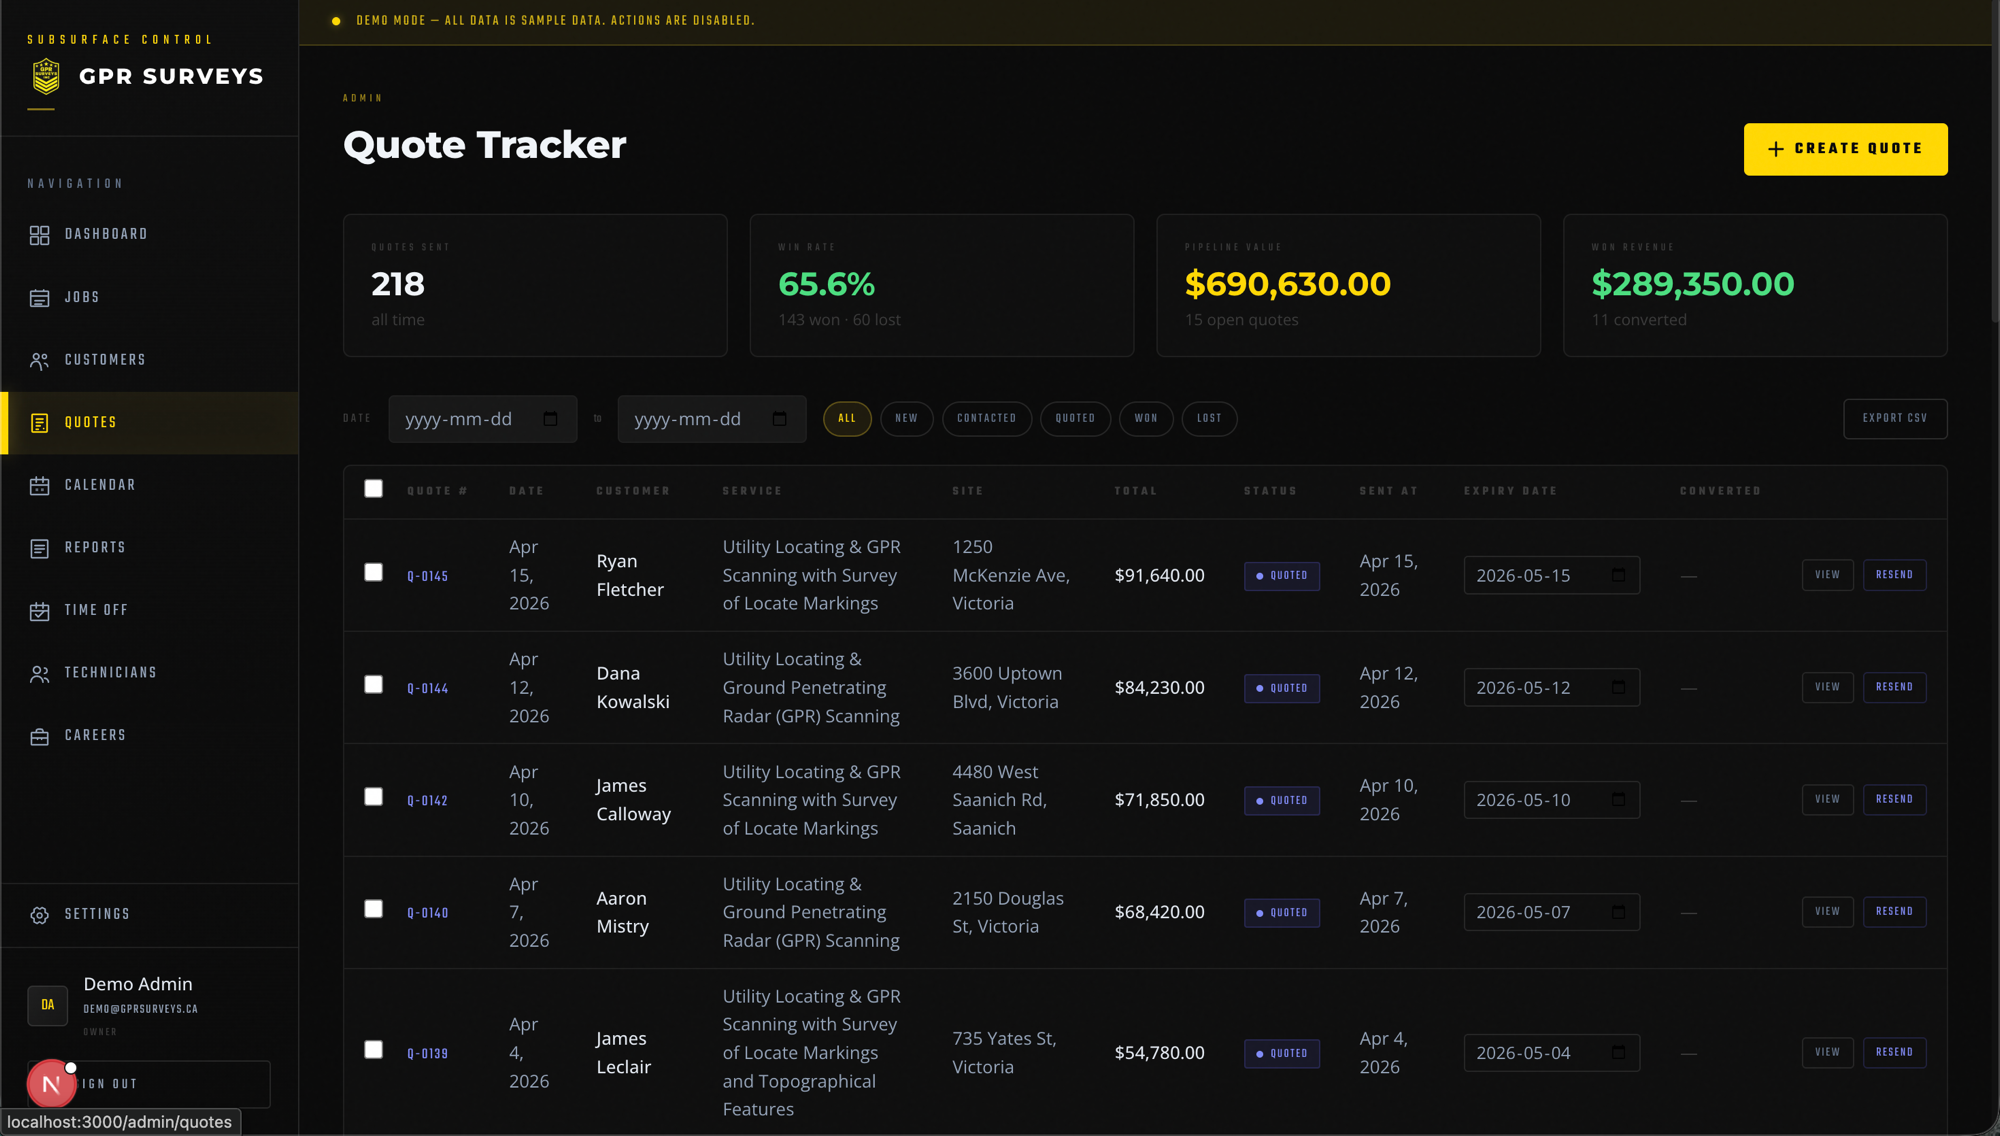Open the Dashboard grid icon
This screenshot has height=1136, width=2000.
[x=39, y=235]
